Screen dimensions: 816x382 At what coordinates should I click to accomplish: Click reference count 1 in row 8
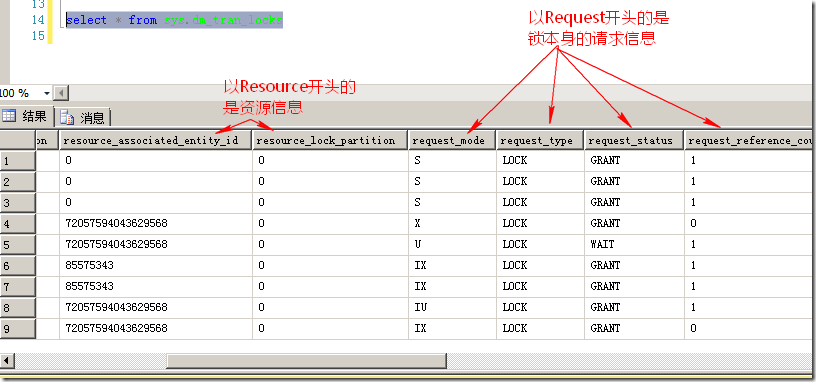pyautogui.click(x=750, y=308)
